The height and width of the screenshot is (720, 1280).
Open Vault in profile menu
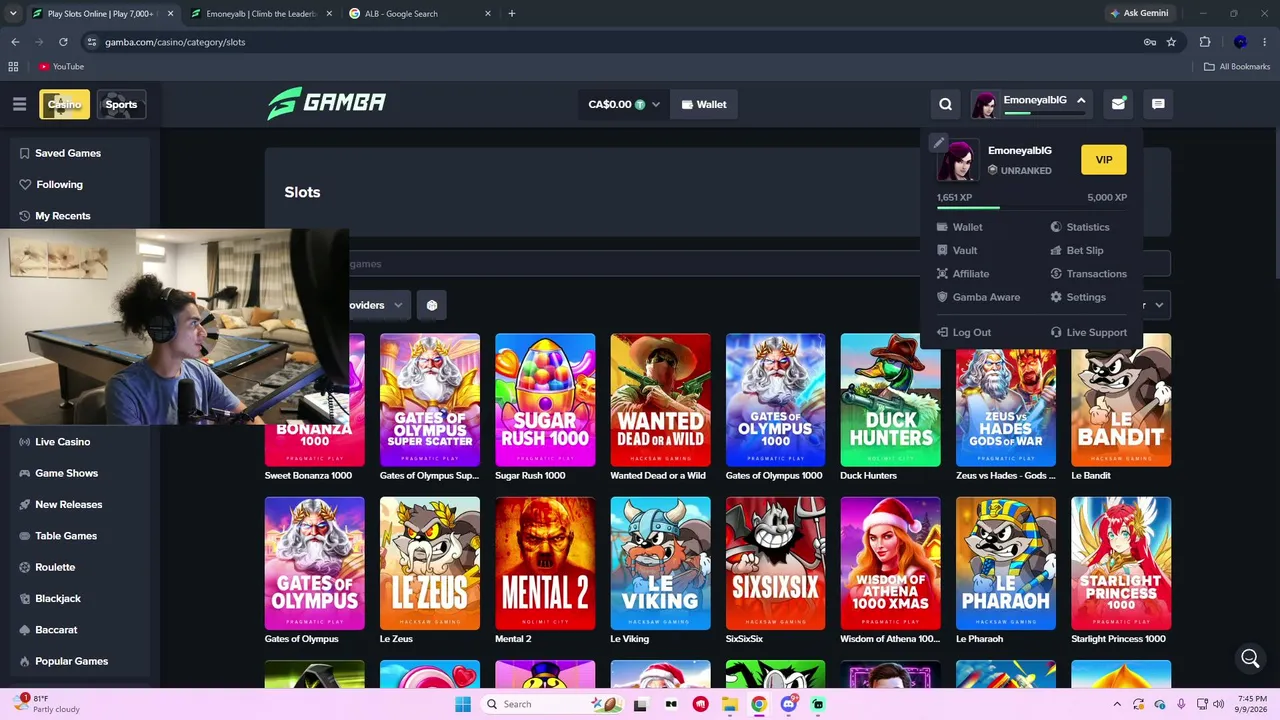tap(958, 250)
